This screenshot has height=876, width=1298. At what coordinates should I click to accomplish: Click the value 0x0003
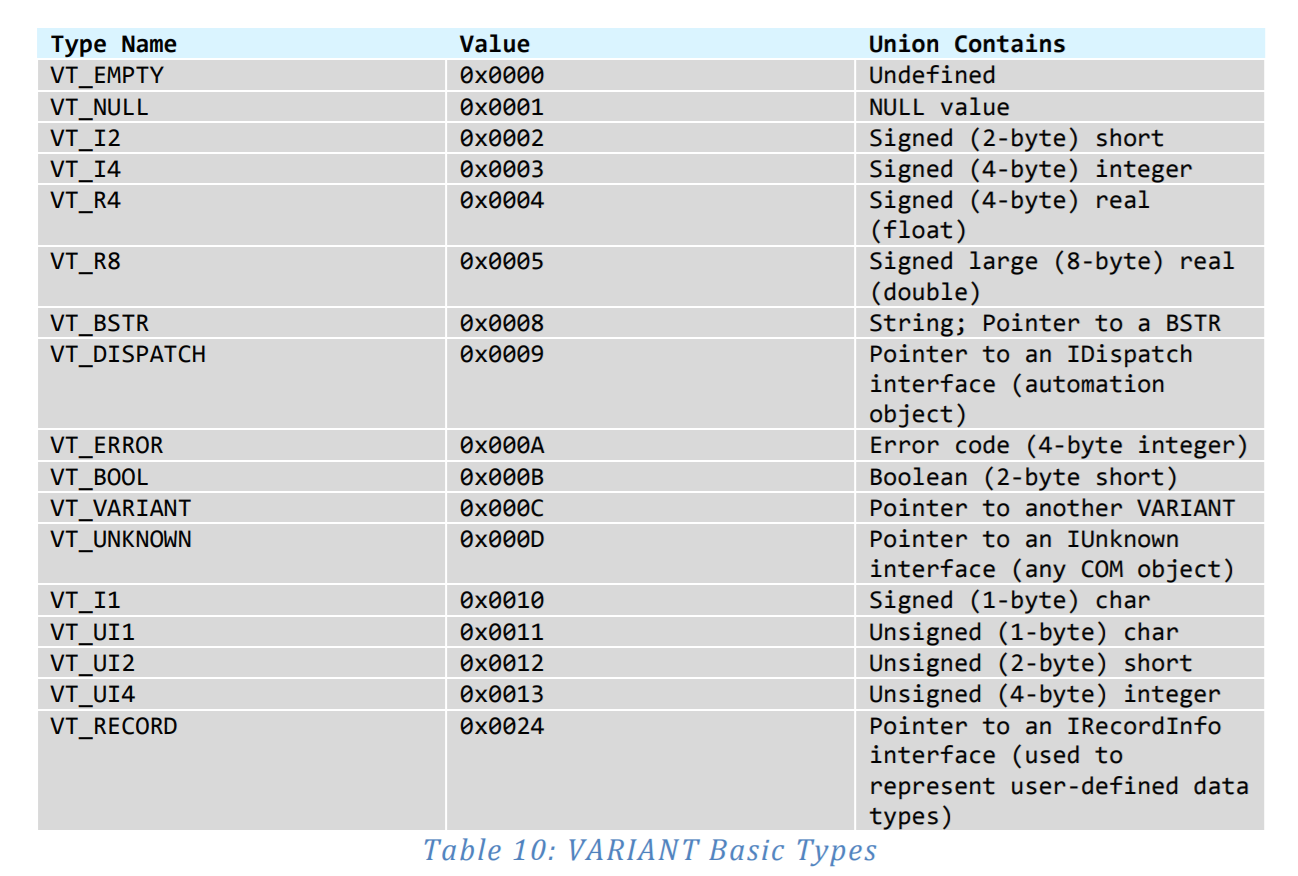coord(502,169)
